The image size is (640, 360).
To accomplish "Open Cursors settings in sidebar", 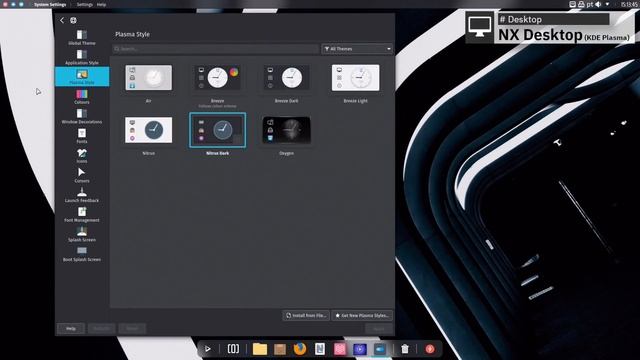I will (x=82, y=175).
